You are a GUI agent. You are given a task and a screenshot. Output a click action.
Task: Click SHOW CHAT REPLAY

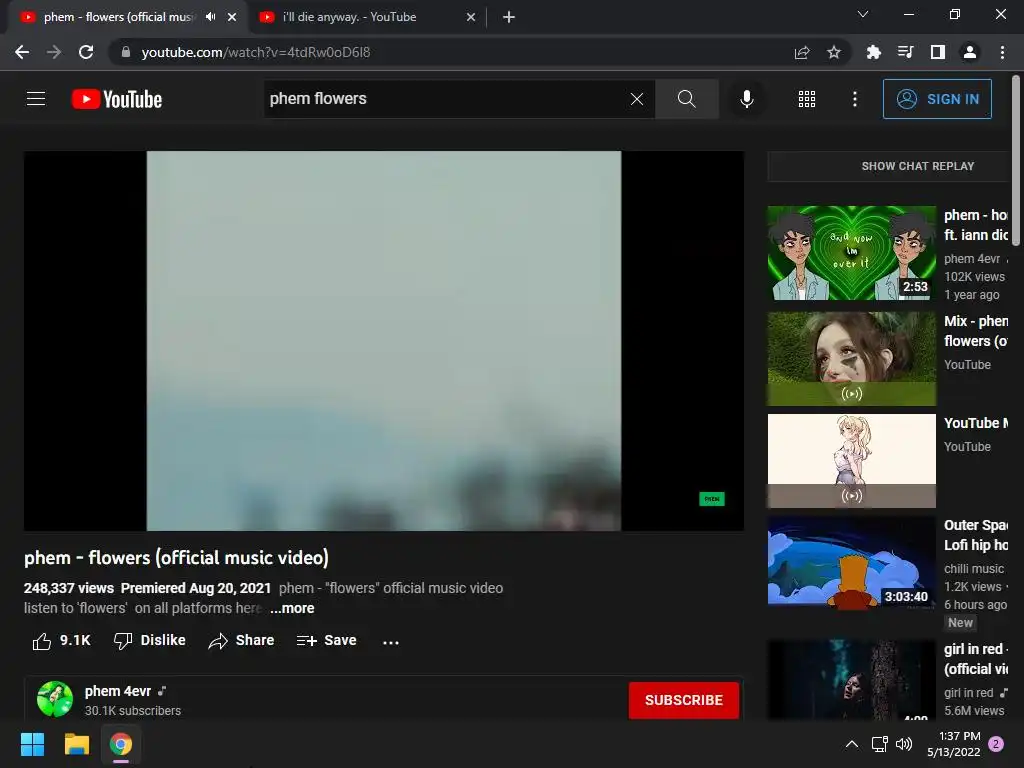[917, 166]
